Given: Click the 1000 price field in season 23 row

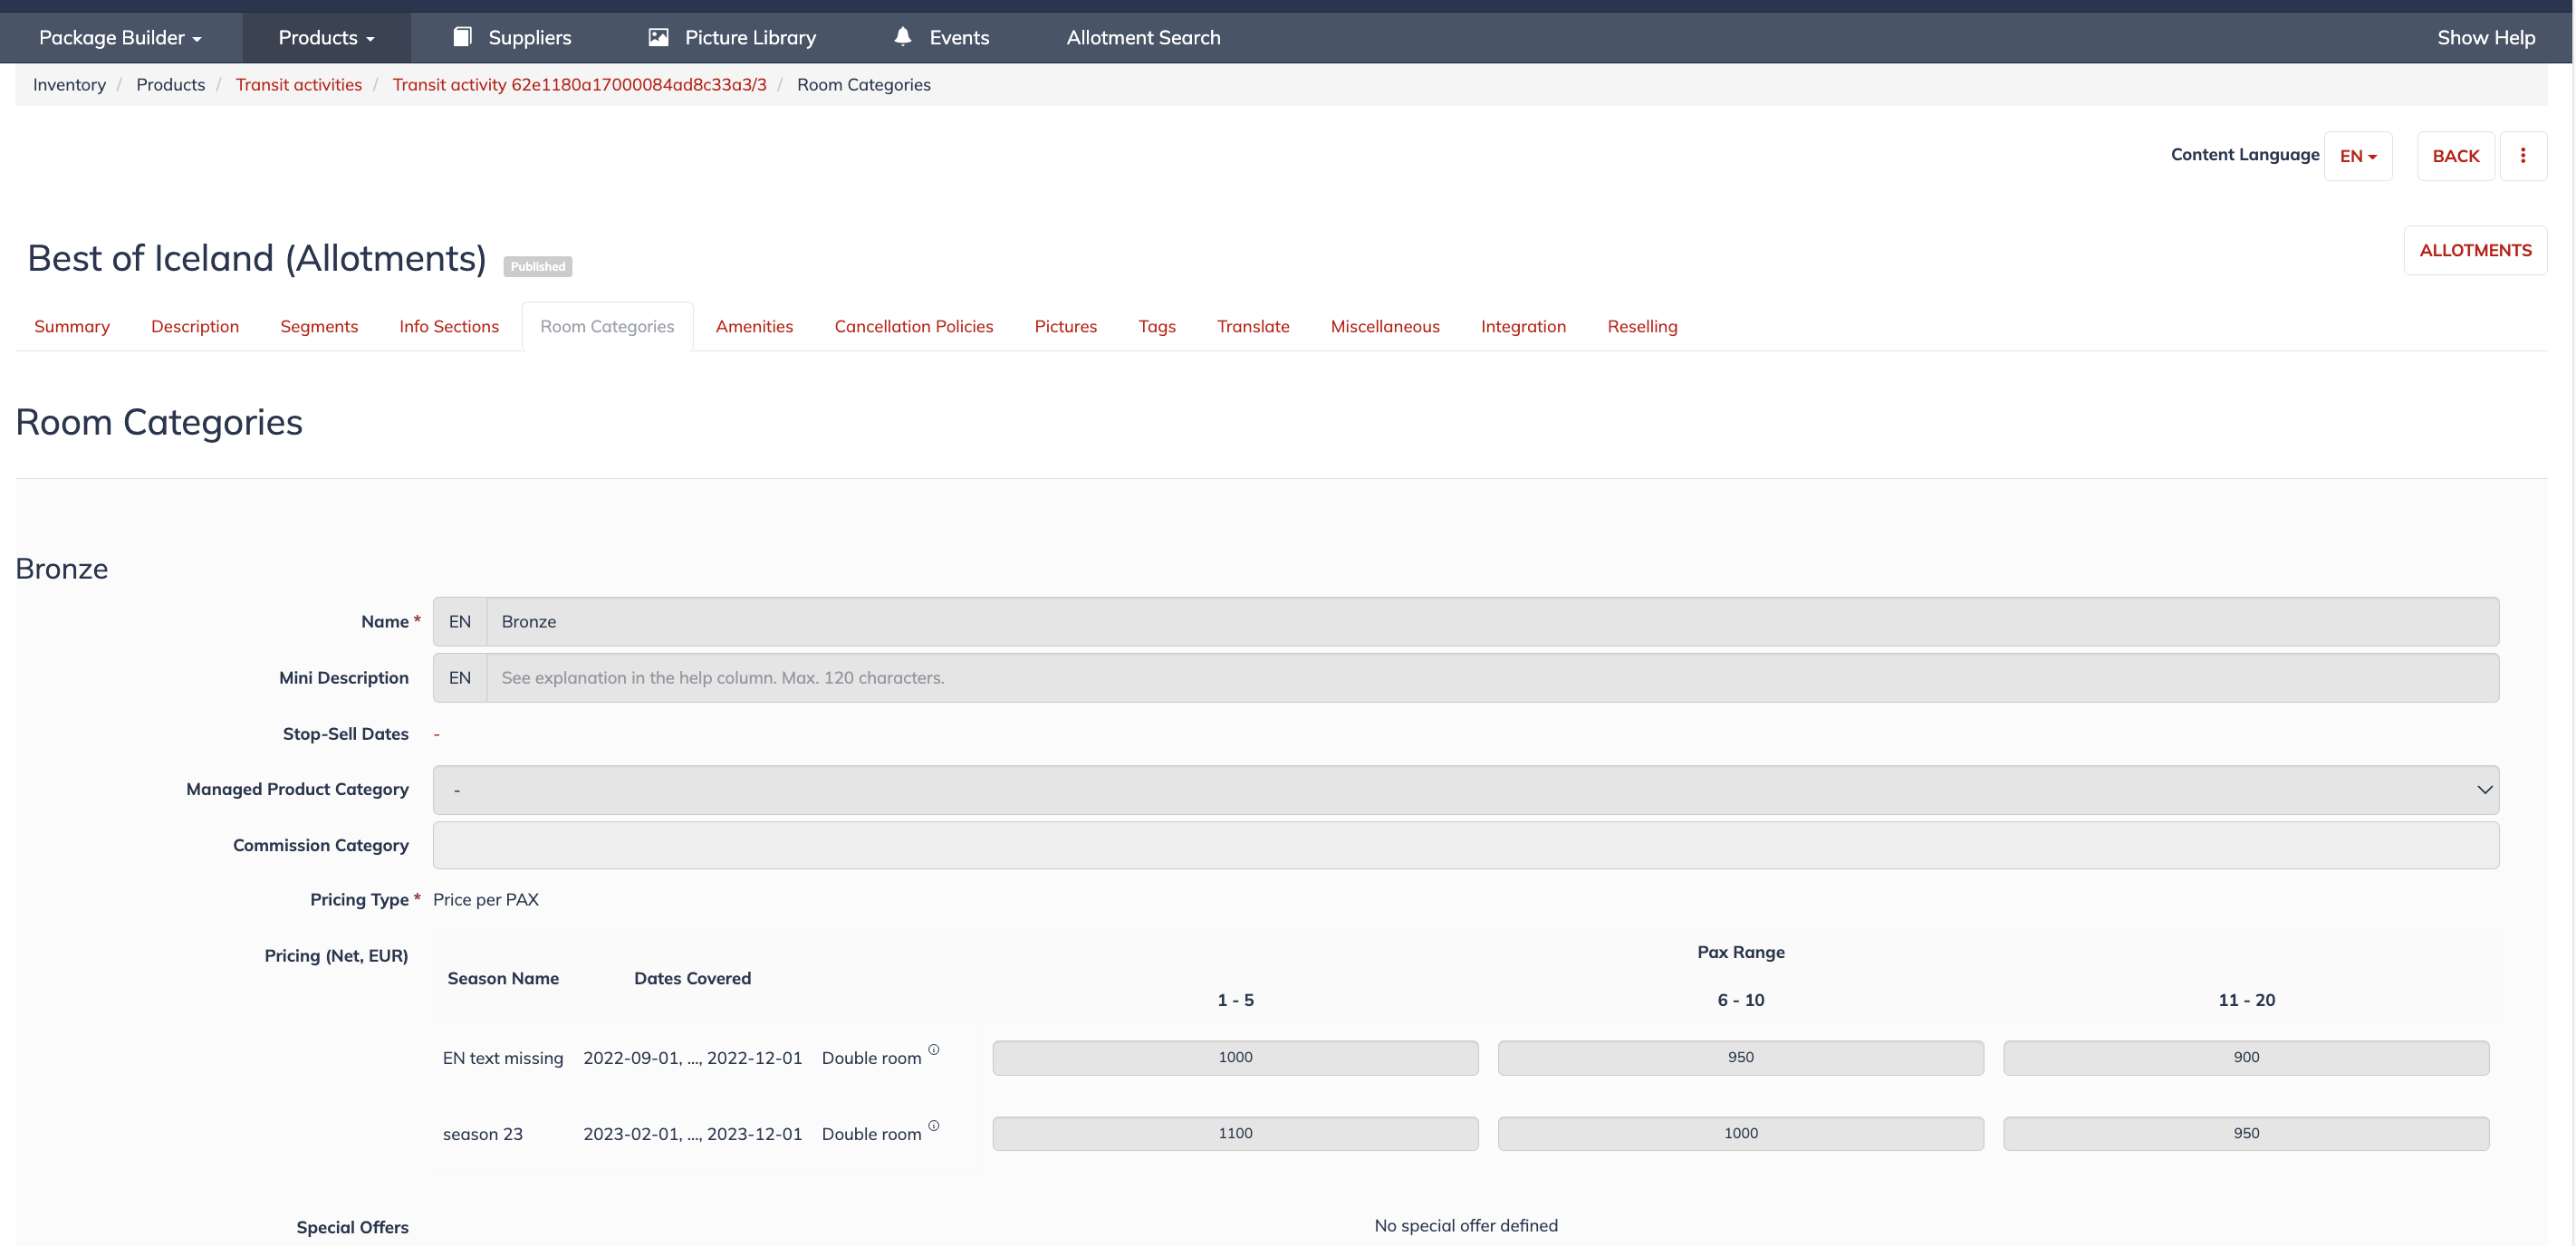Looking at the screenshot, I should click(x=1740, y=1133).
